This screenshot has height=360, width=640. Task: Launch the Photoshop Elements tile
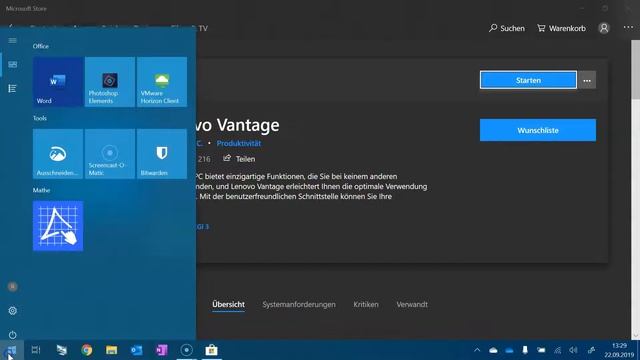click(x=110, y=82)
